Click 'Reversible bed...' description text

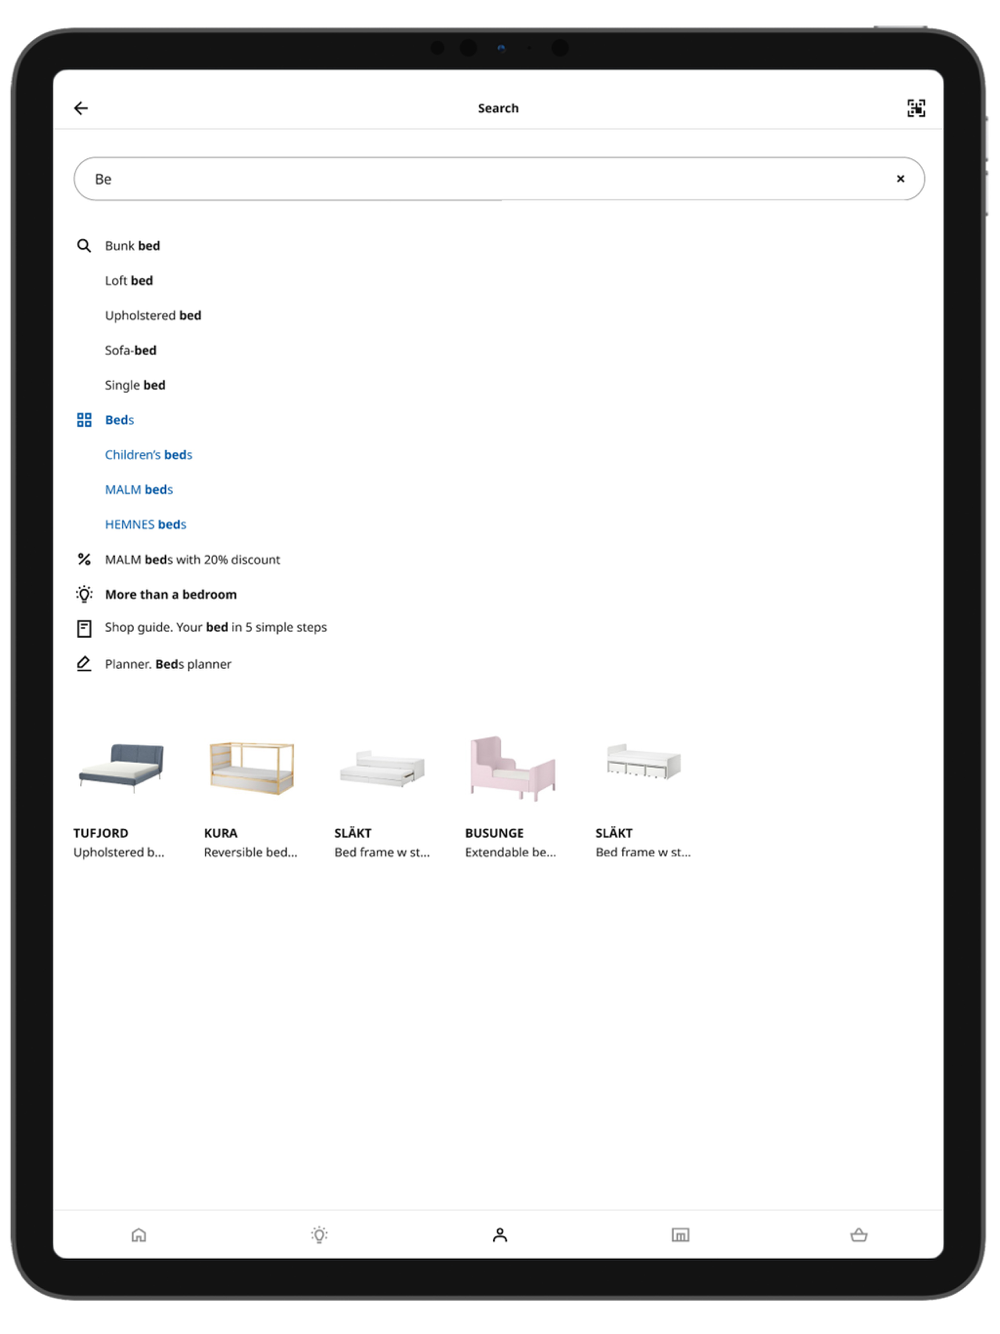tap(251, 853)
